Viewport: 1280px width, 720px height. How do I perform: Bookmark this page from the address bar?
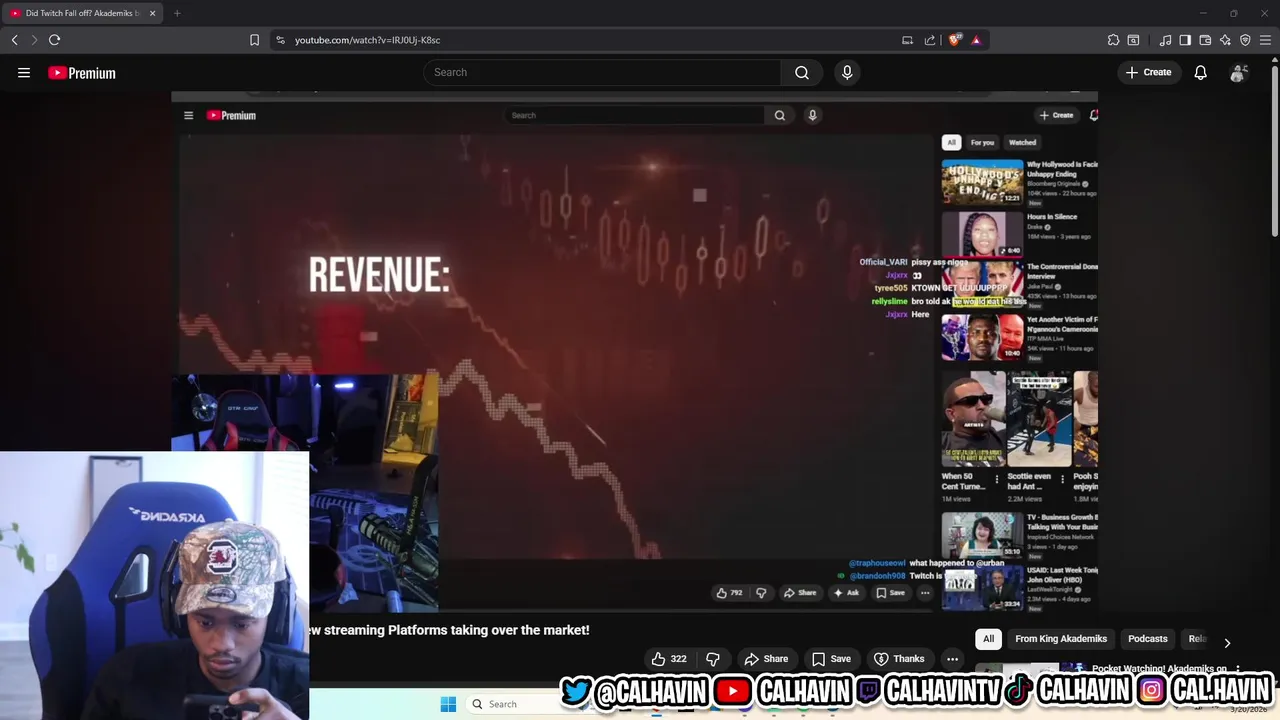tap(254, 40)
